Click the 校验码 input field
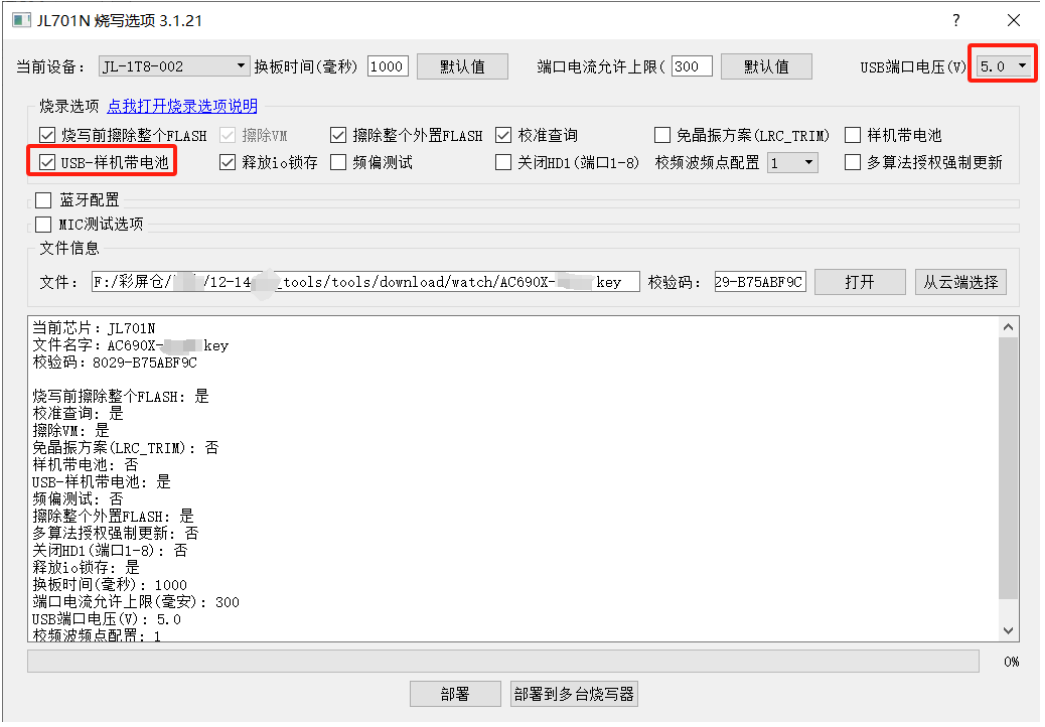1045x727 pixels. 760,283
